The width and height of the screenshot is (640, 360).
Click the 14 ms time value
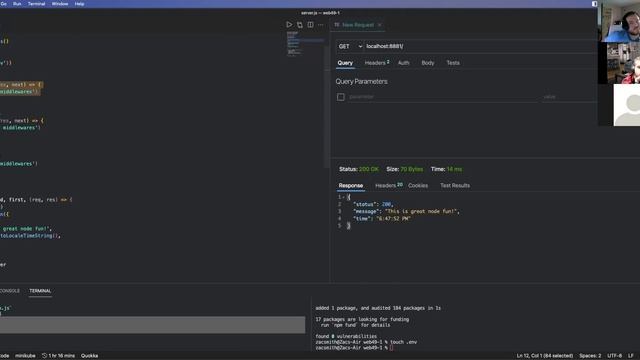pyautogui.click(x=454, y=169)
